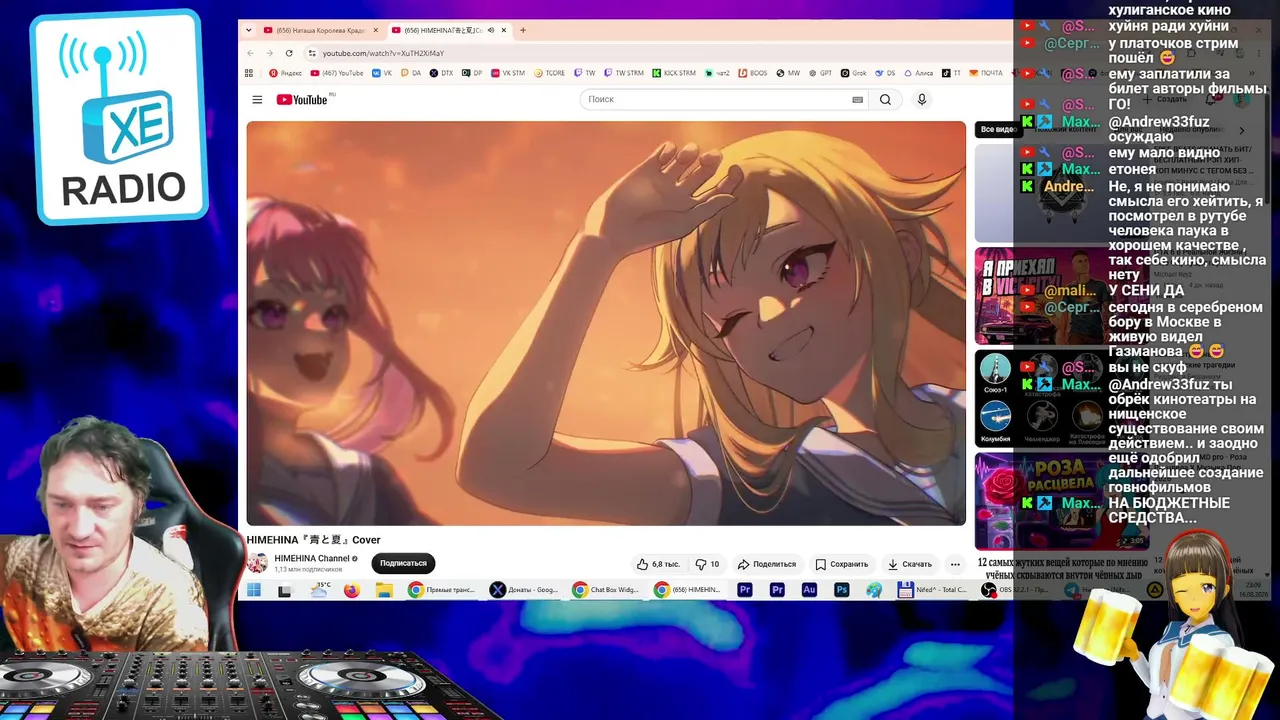Open Photoshop from the taskbar
The width and height of the screenshot is (1280, 720).
[842, 590]
